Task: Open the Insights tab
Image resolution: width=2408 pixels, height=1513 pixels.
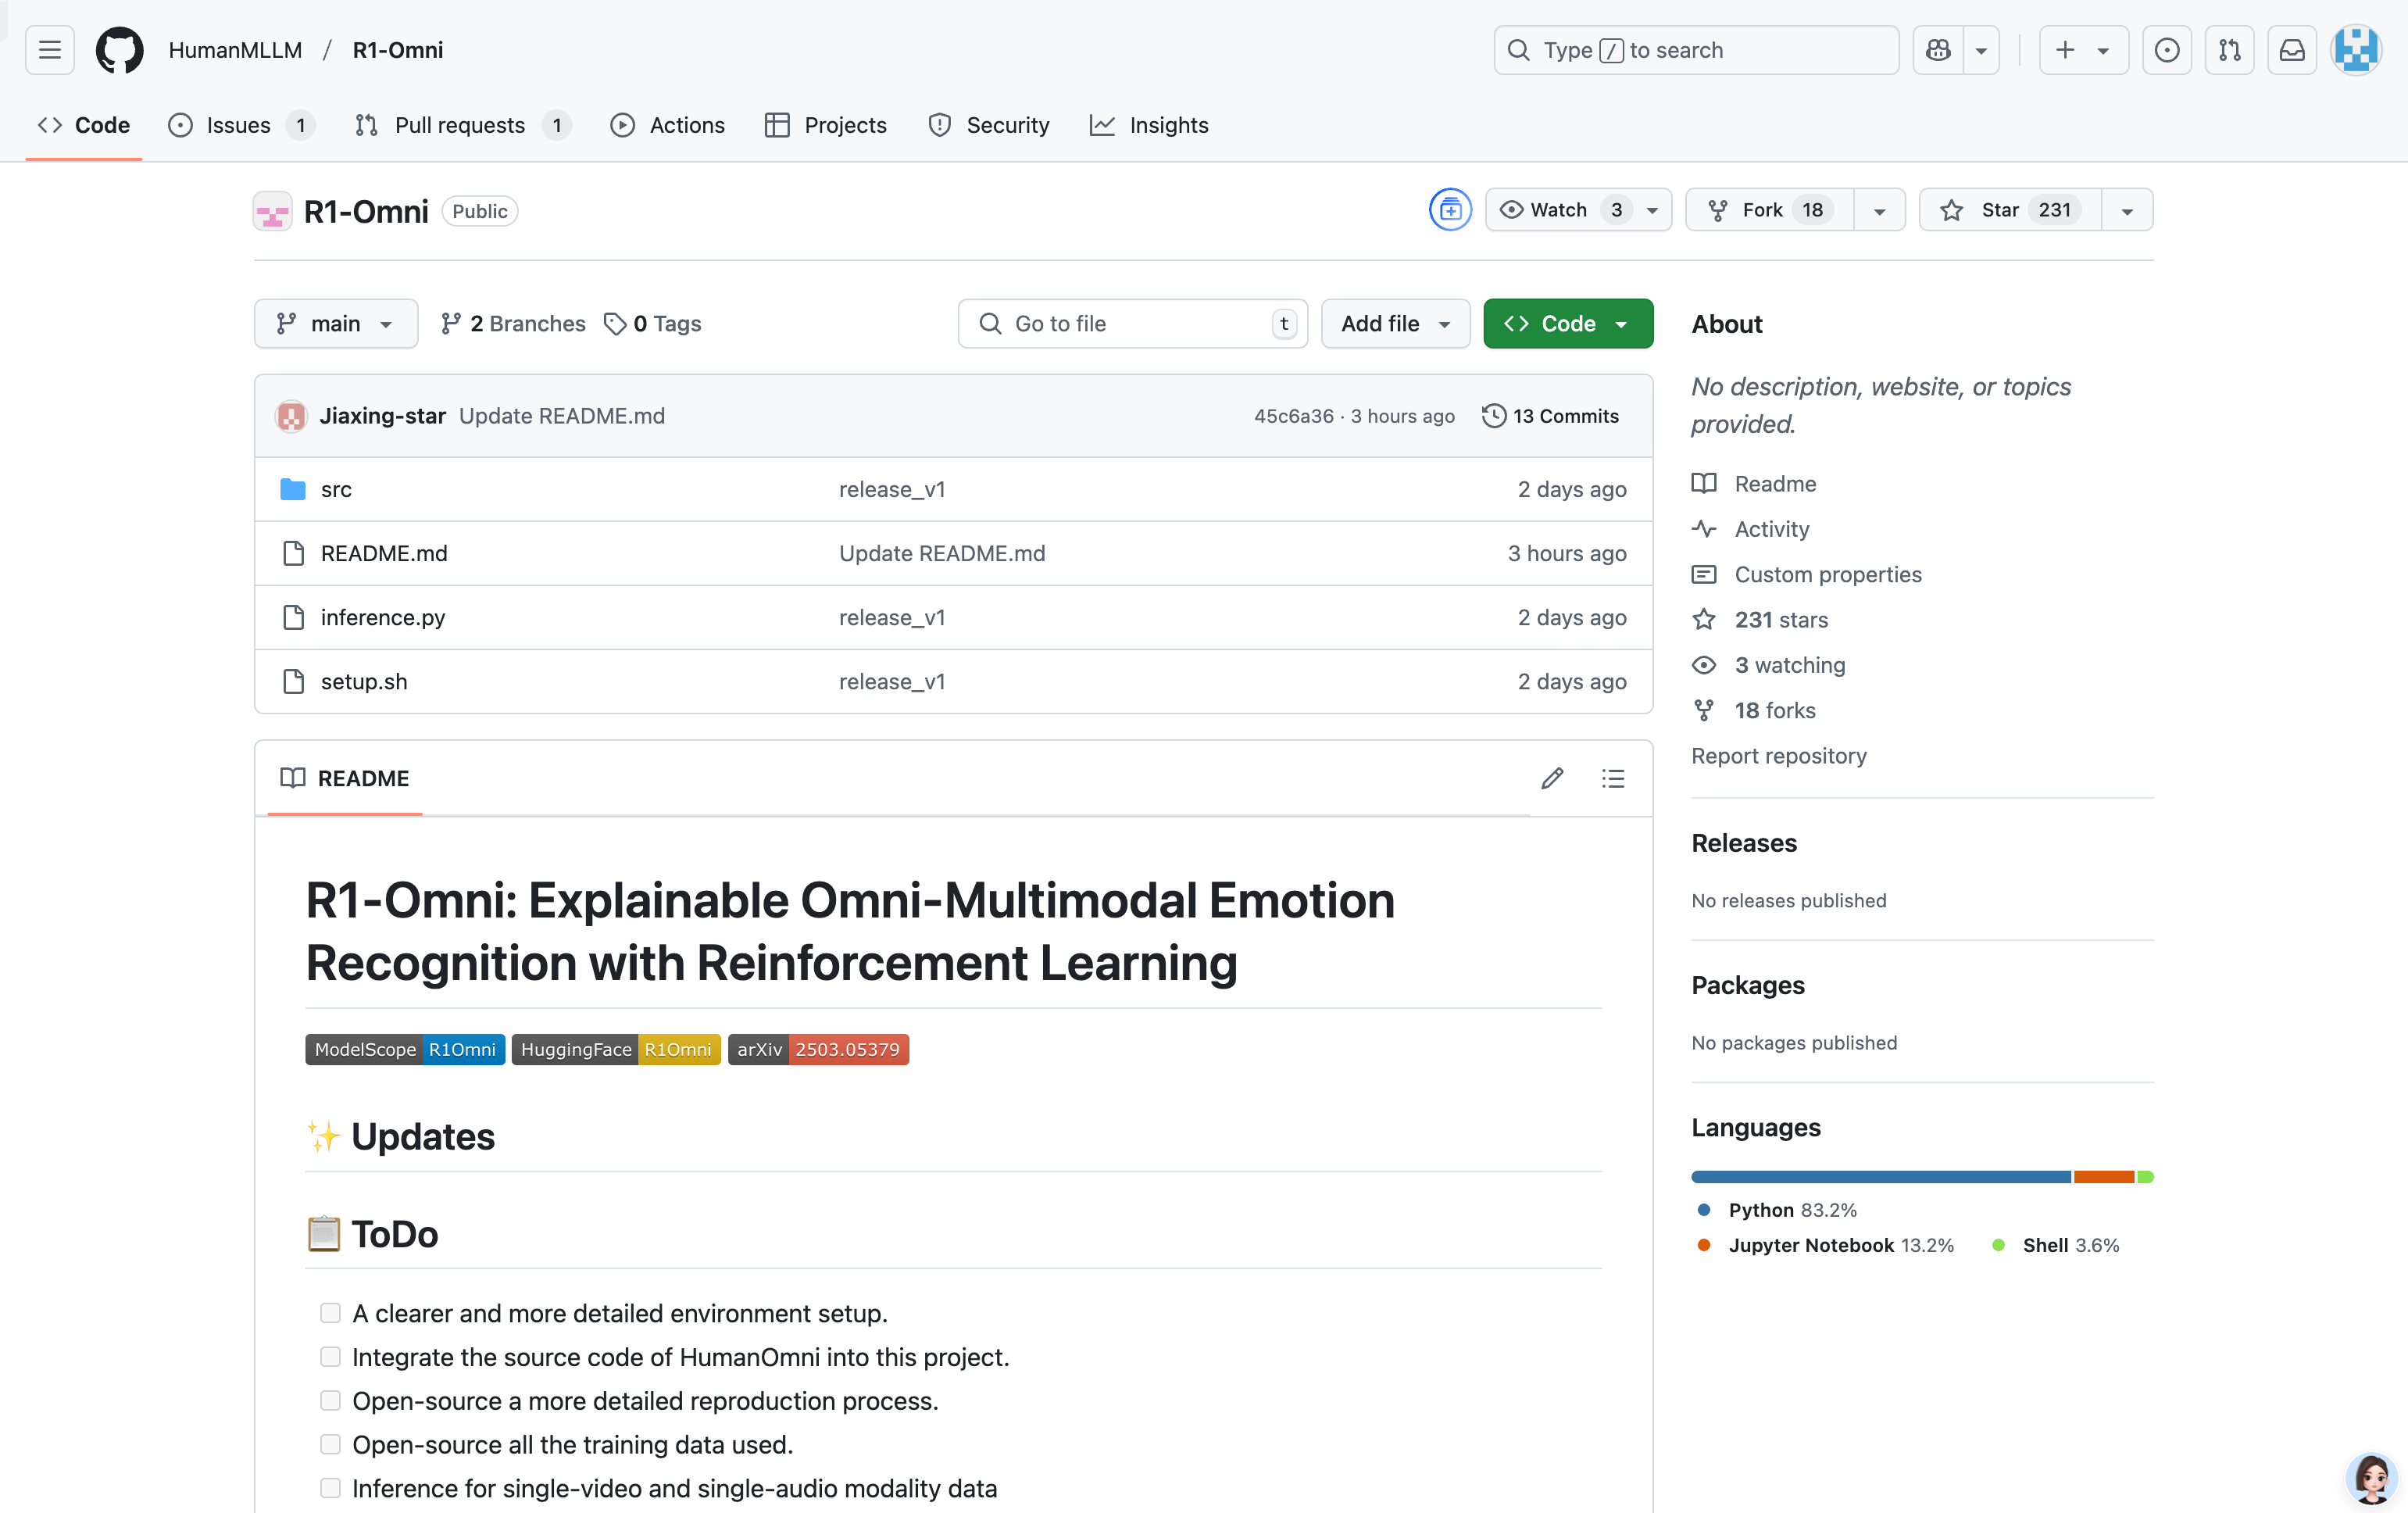Action: point(1149,125)
